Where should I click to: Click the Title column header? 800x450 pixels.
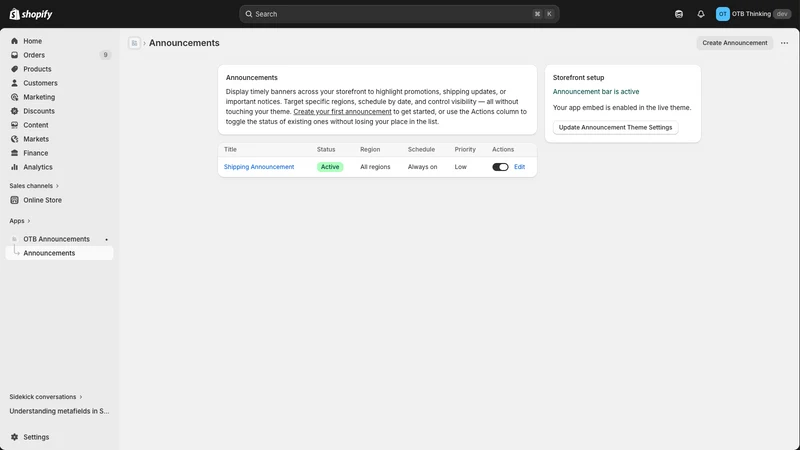230,149
